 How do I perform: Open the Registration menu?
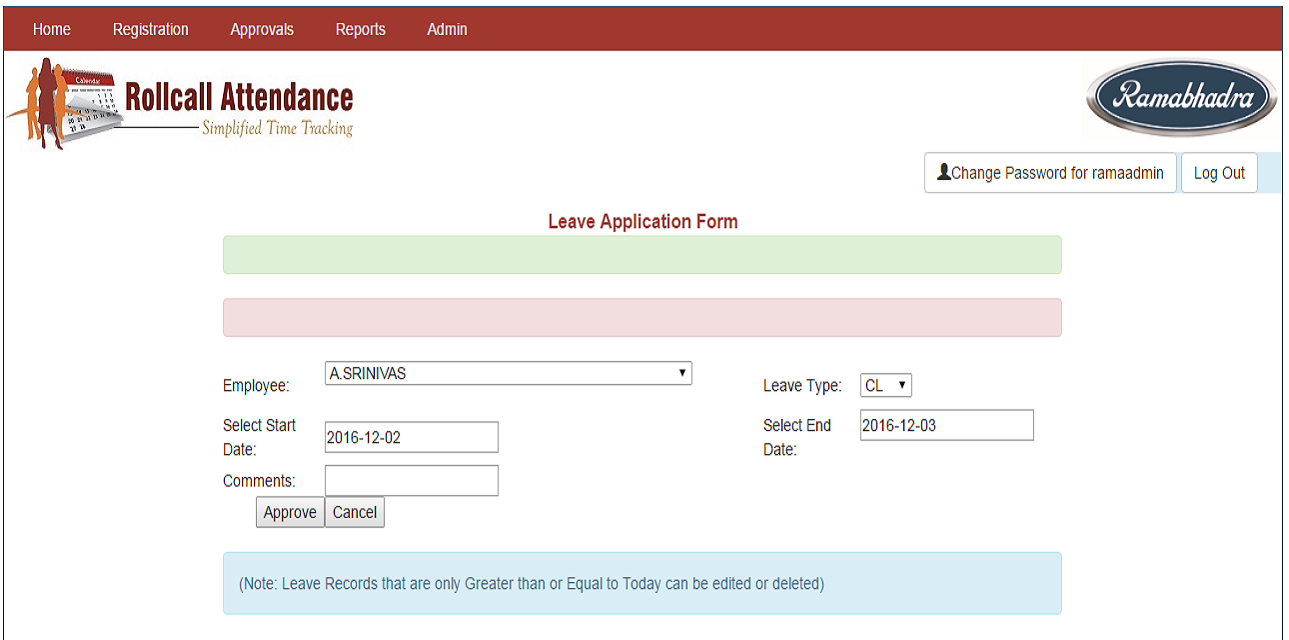click(x=150, y=29)
